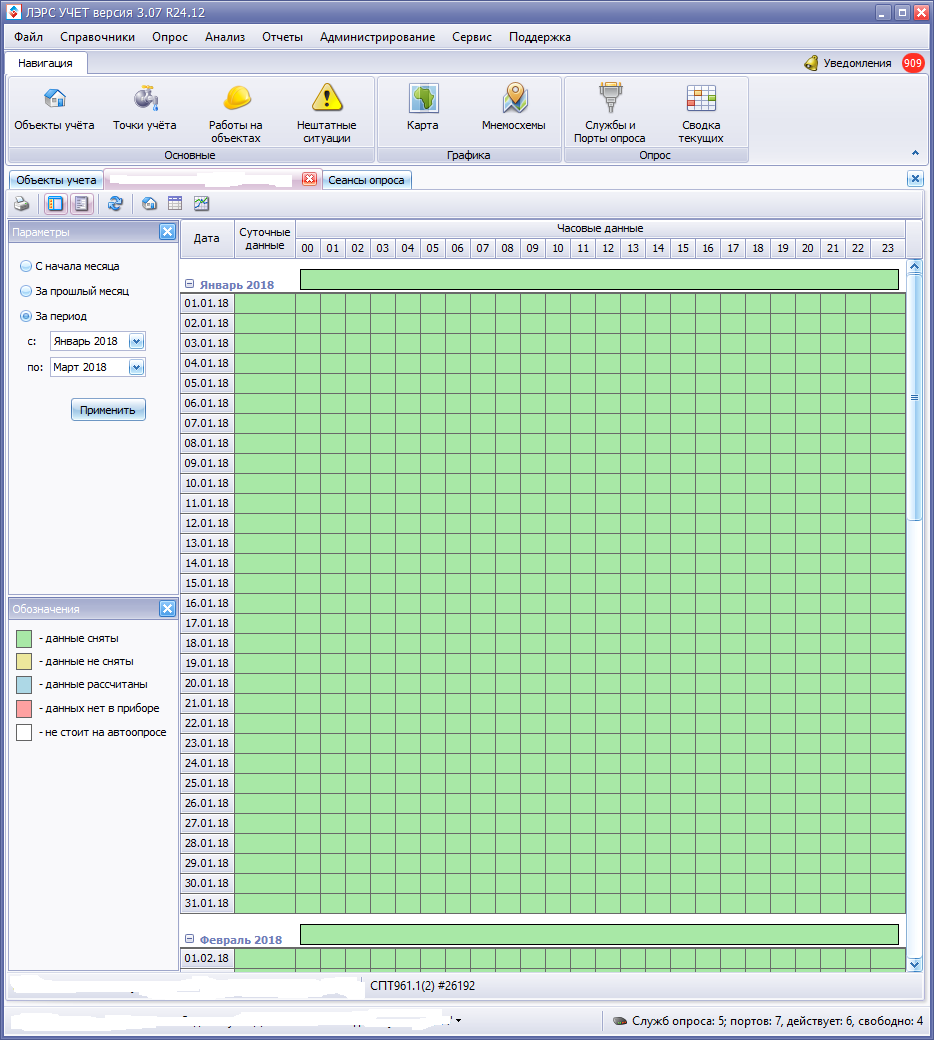The height and width of the screenshot is (1040, 934).
Task: Click the white не стоит на автоопросе swatch
Action: (24, 732)
